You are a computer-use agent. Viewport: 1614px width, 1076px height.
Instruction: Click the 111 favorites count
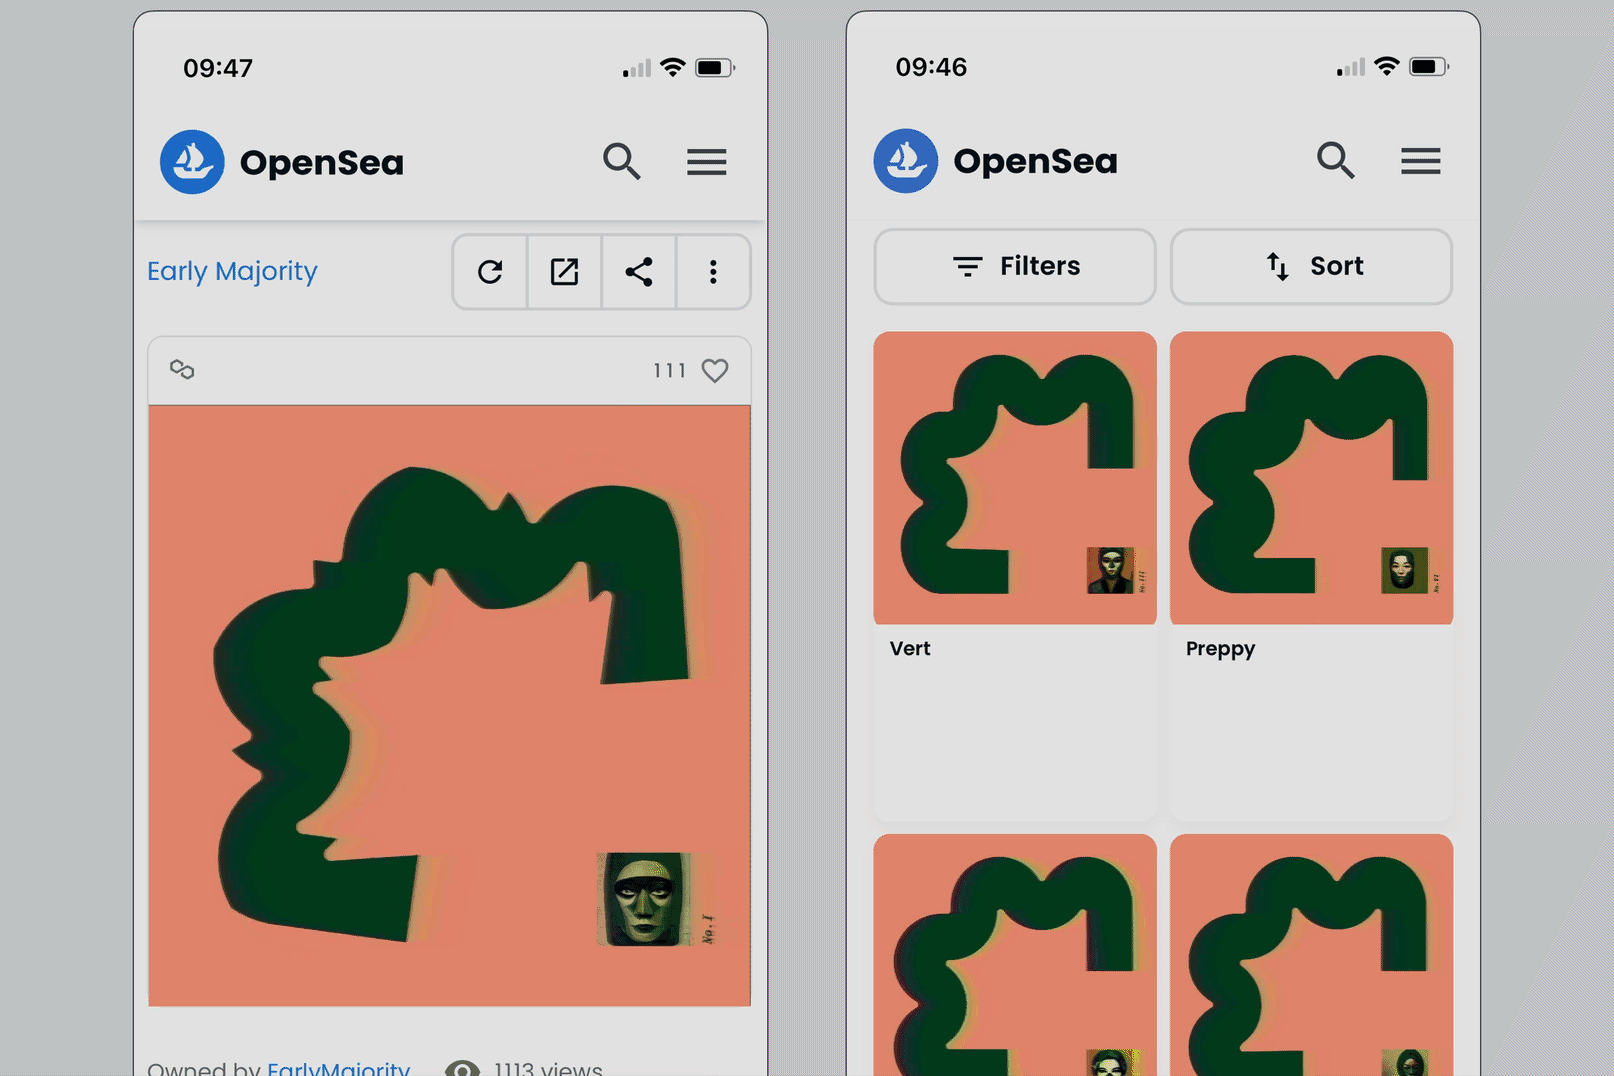[x=669, y=371]
